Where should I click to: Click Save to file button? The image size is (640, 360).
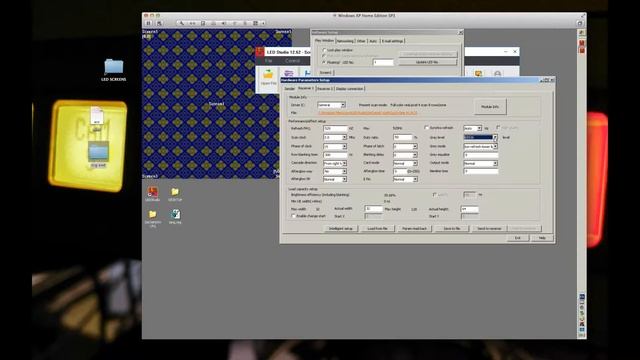click(451, 229)
